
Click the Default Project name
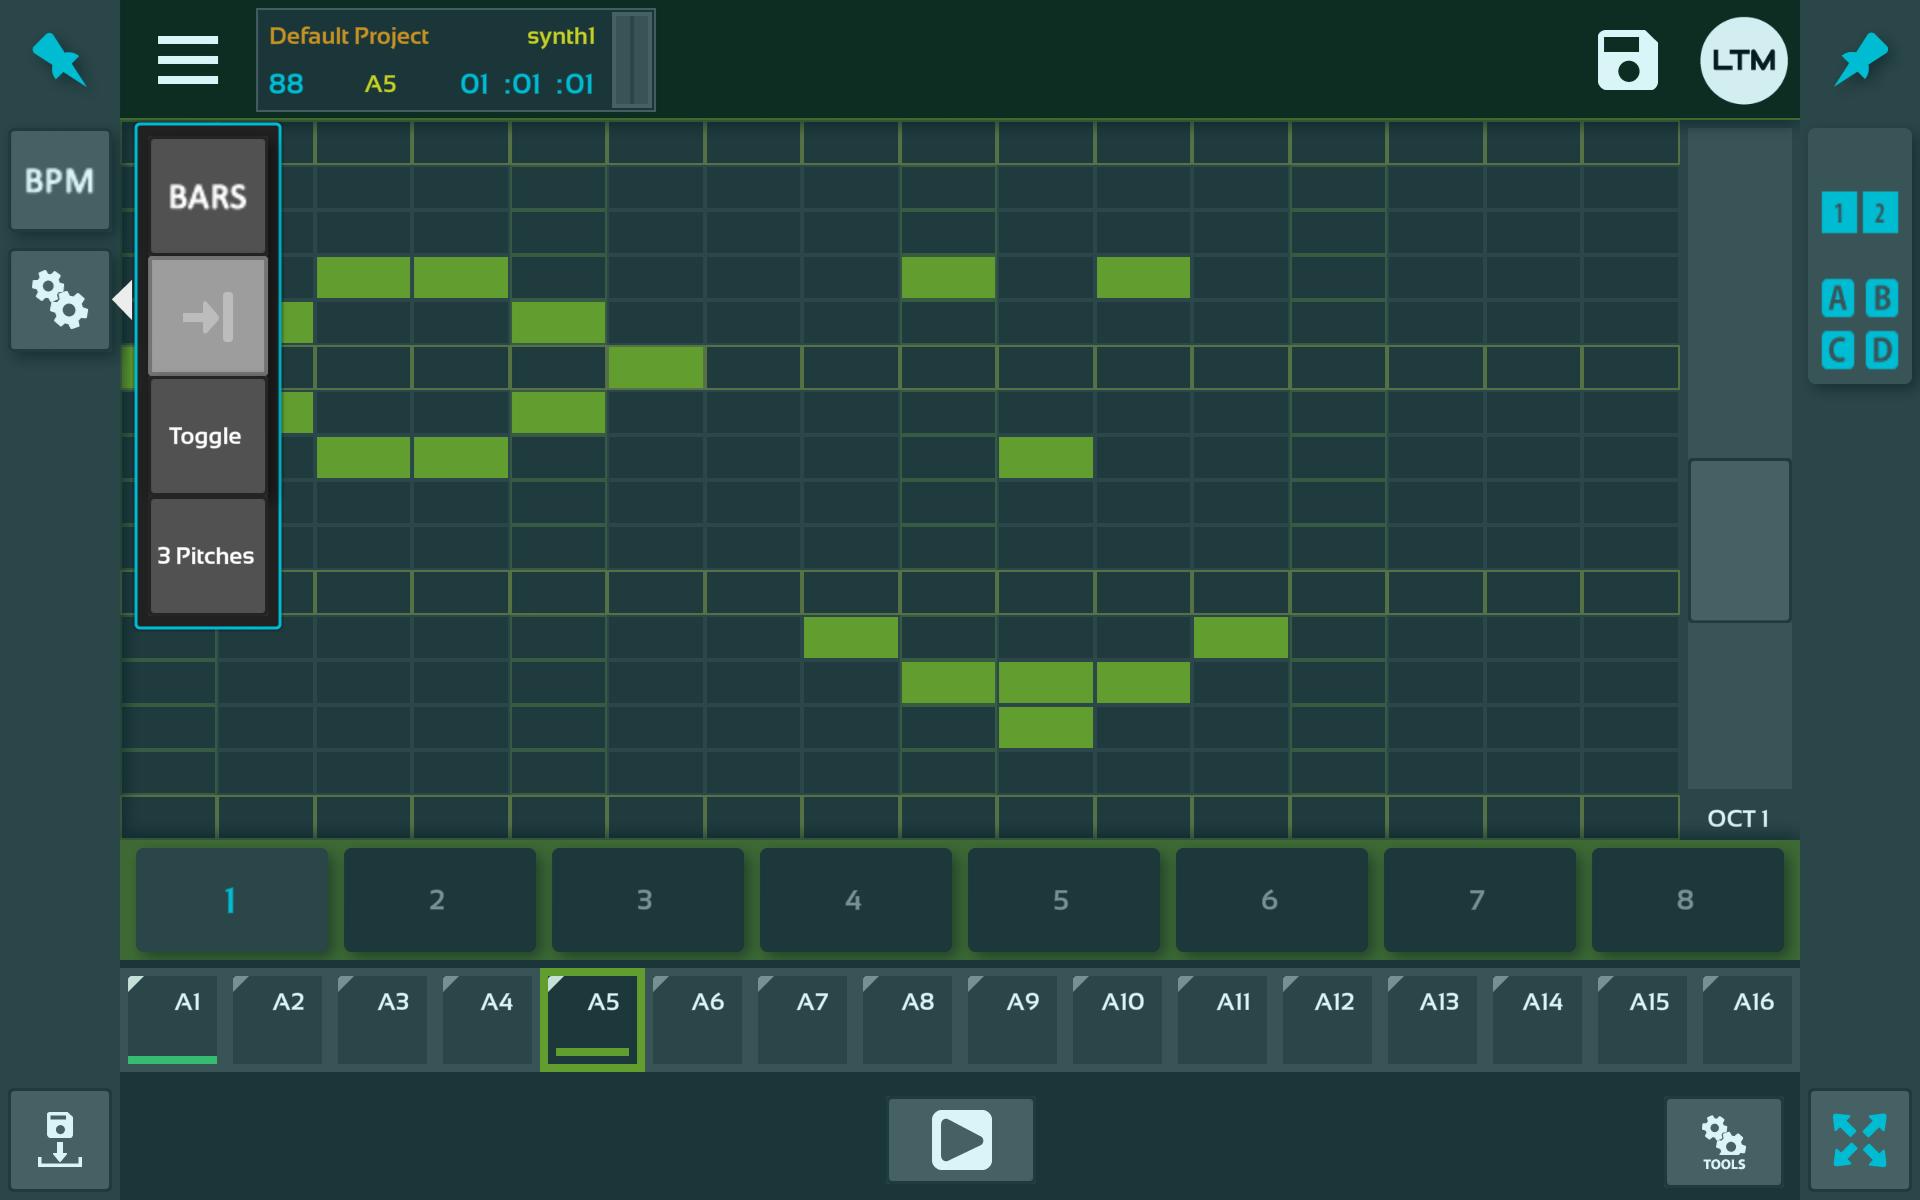click(349, 36)
